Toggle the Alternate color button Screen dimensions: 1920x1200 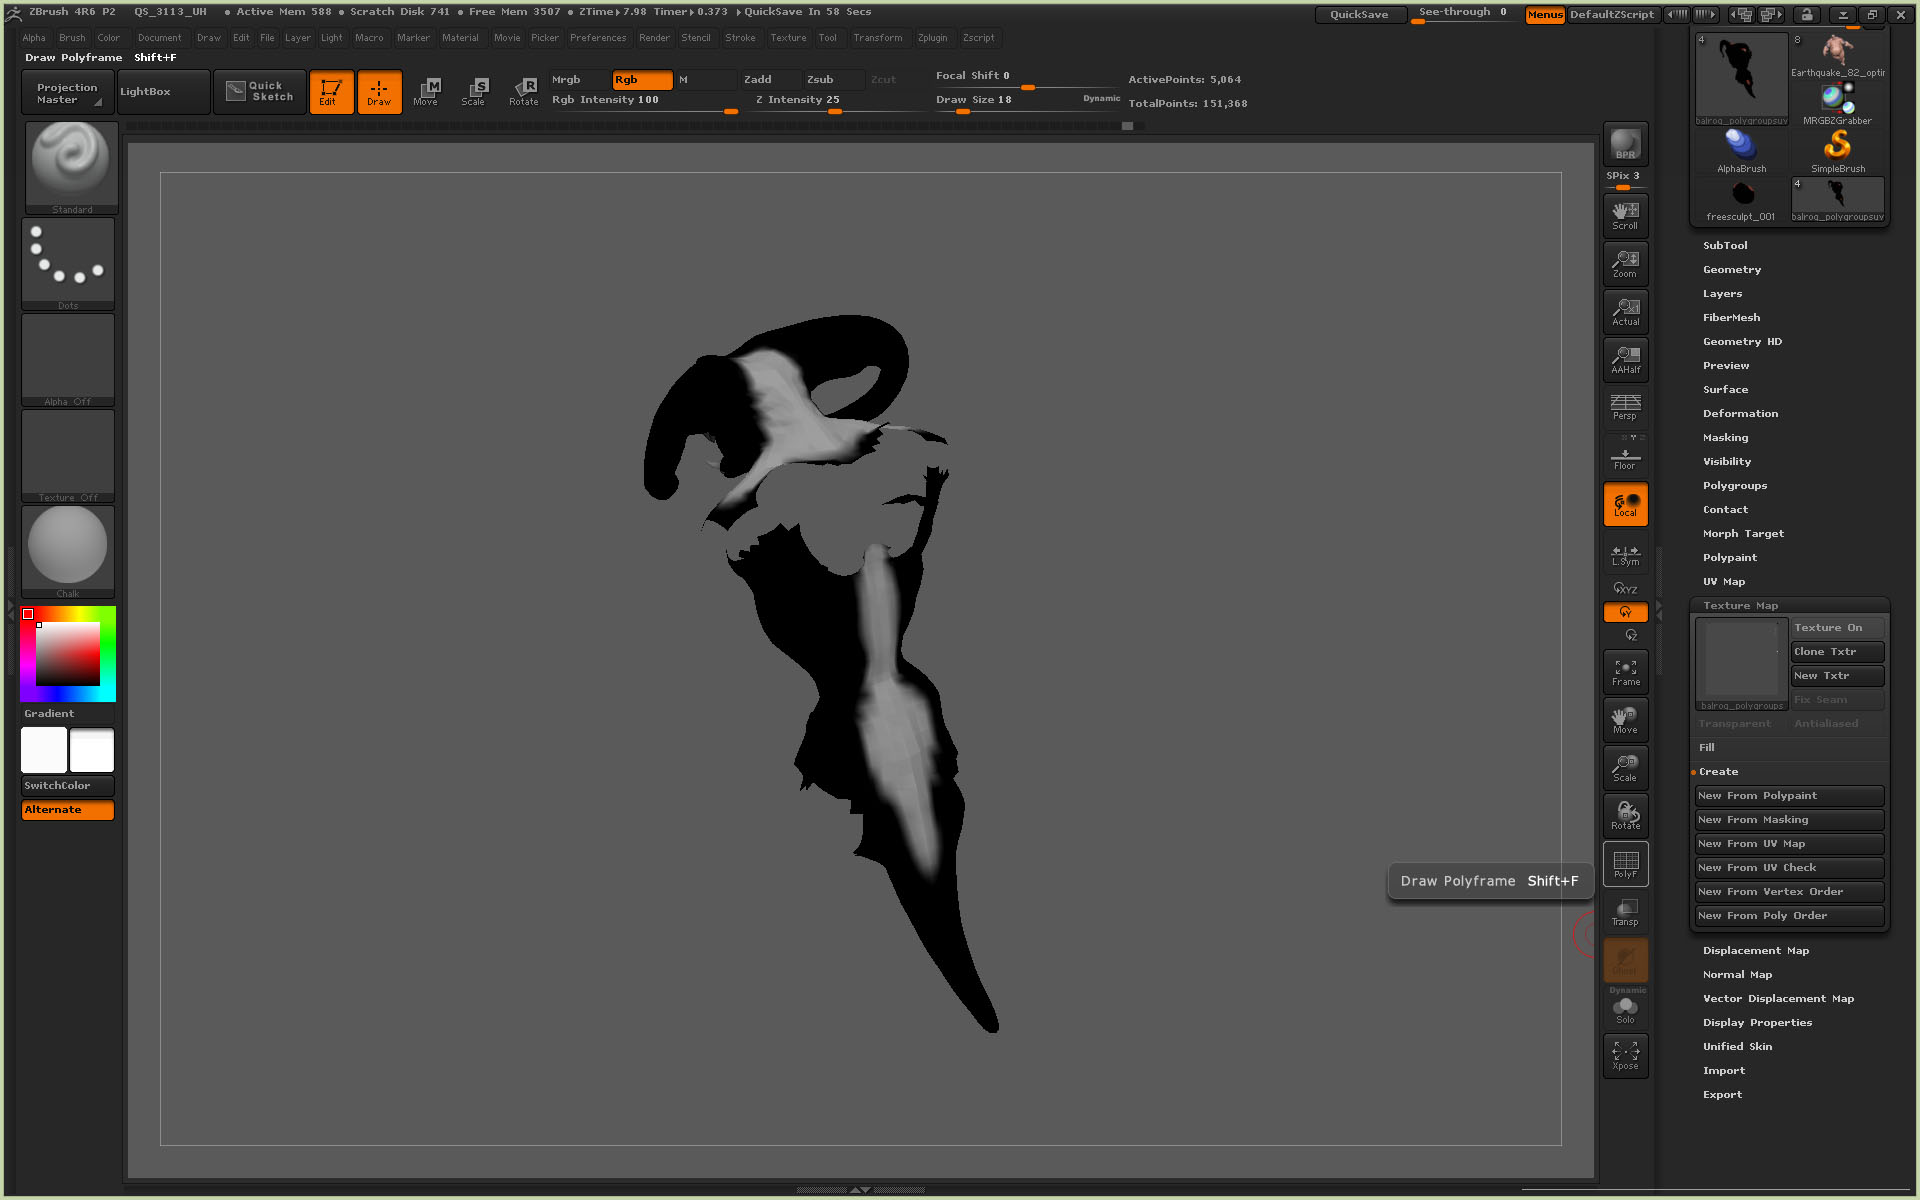pos(68,810)
